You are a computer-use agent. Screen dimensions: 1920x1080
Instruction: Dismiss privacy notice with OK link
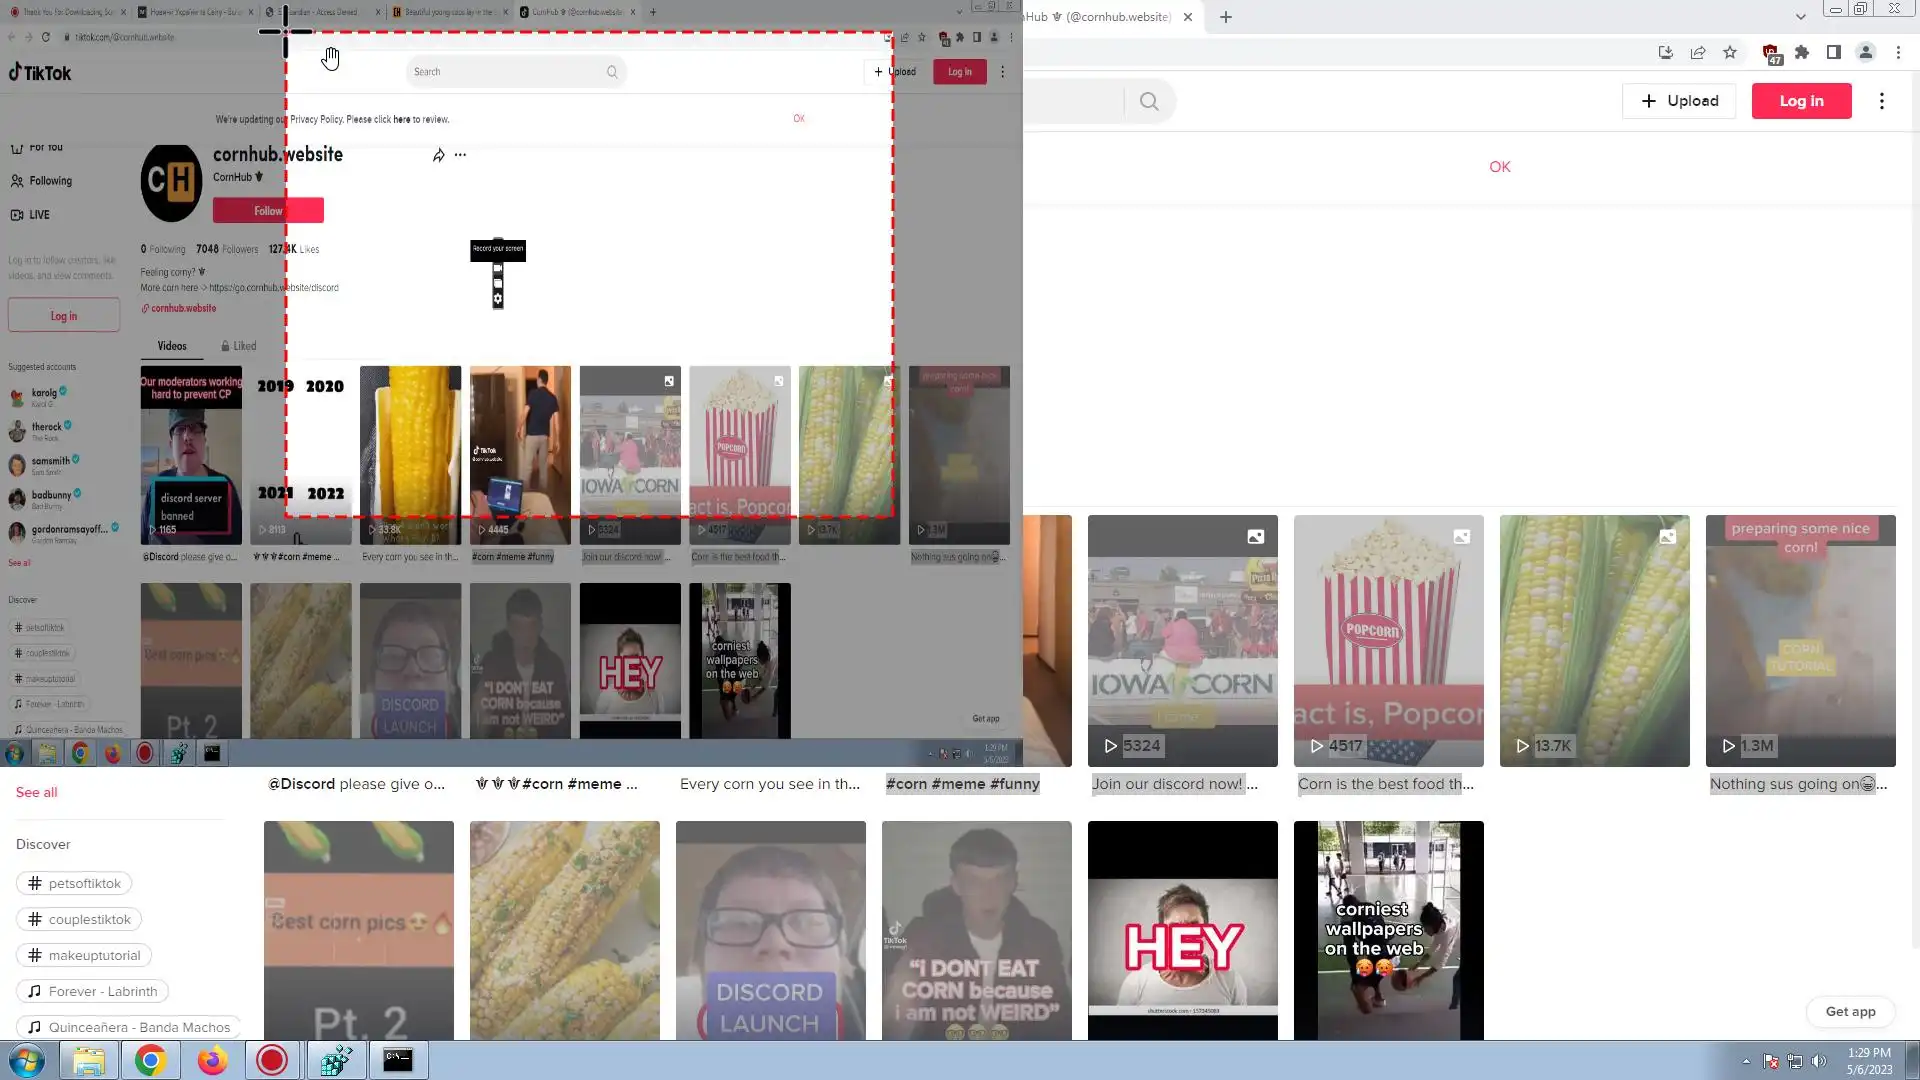[x=1500, y=167]
